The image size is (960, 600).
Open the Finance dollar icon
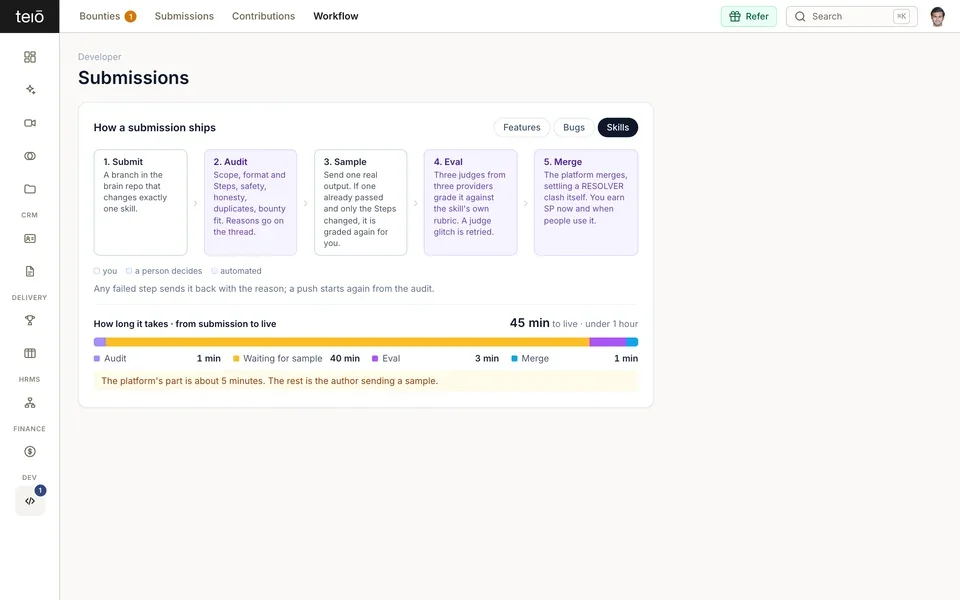pyautogui.click(x=29, y=452)
